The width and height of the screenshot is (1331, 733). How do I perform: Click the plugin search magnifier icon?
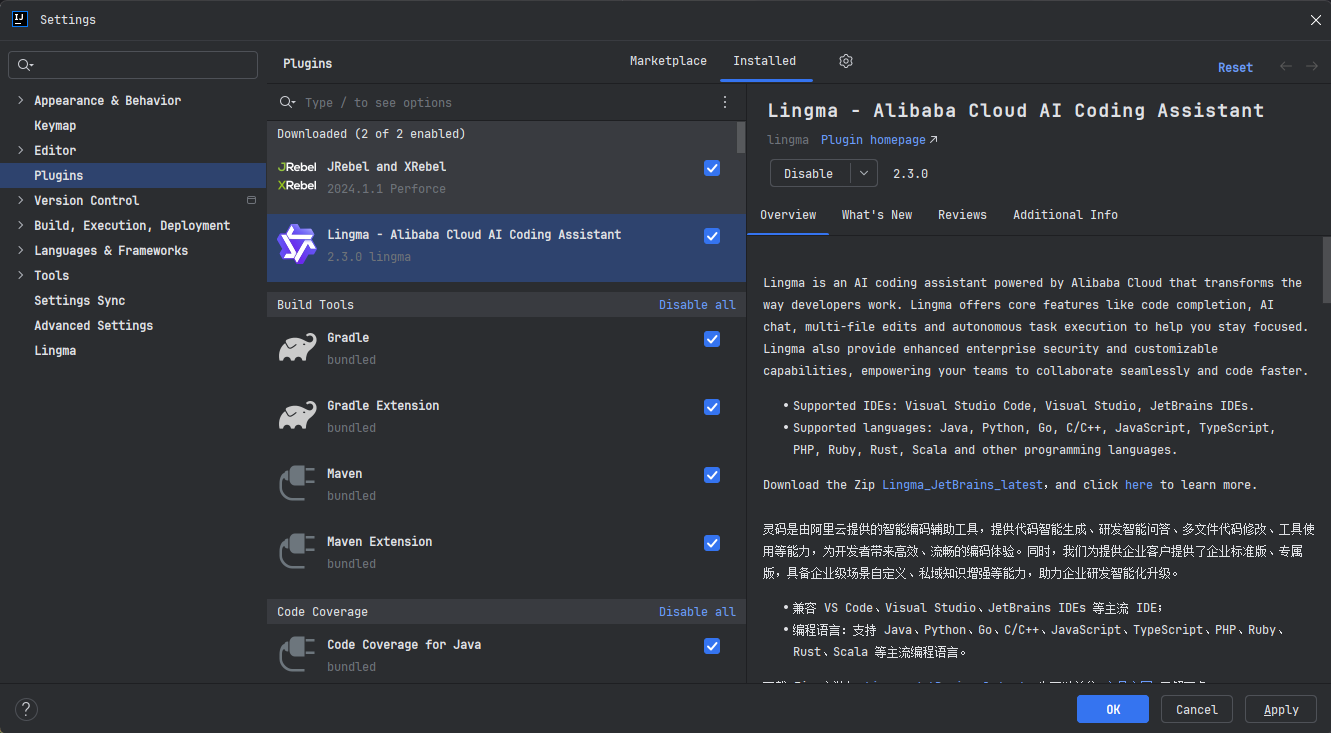[288, 102]
